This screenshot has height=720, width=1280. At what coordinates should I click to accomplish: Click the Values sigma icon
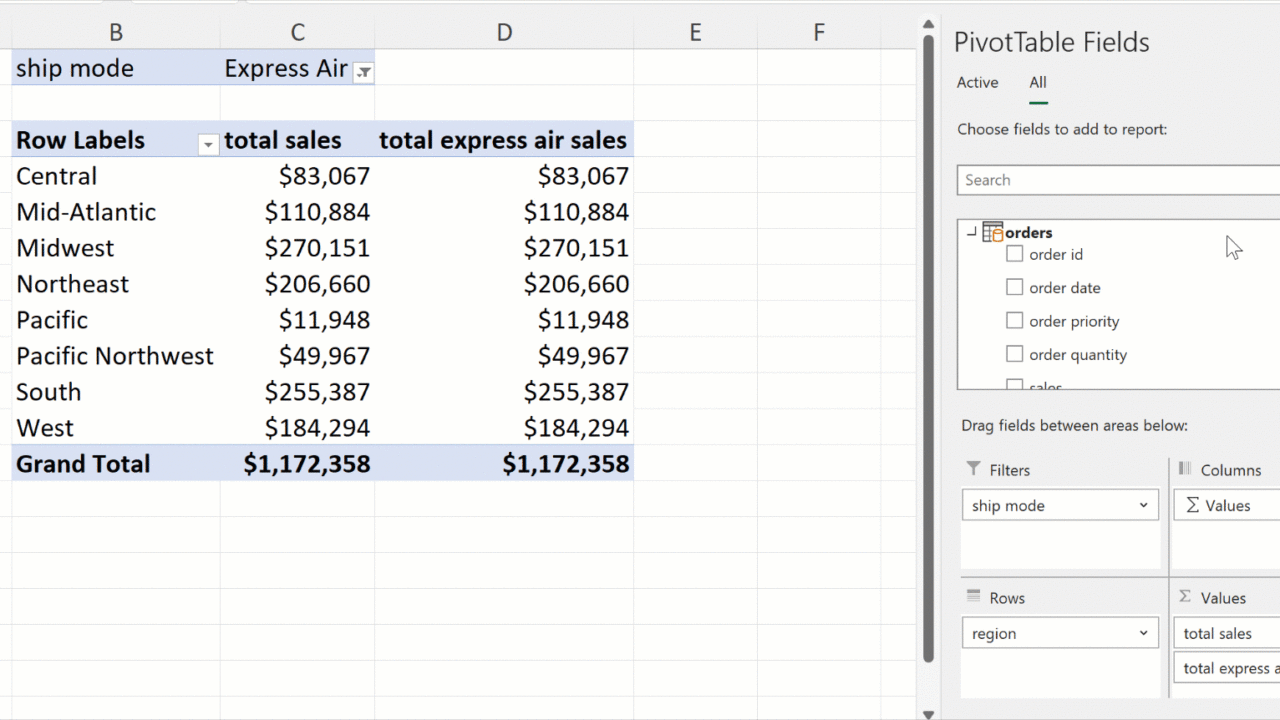[1185, 597]
